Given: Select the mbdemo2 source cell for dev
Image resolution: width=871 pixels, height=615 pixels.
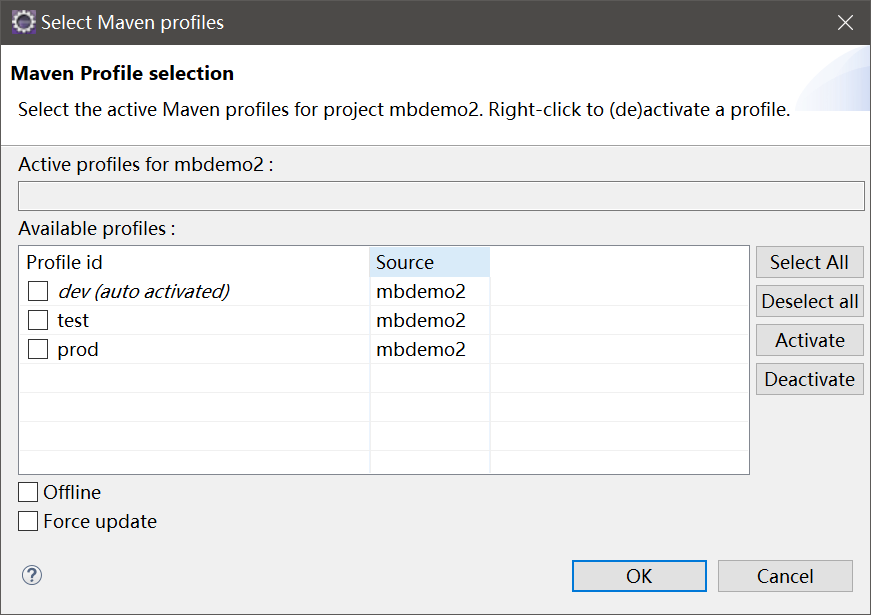Looking at the screenshot, I should click(x=421, y=291).
